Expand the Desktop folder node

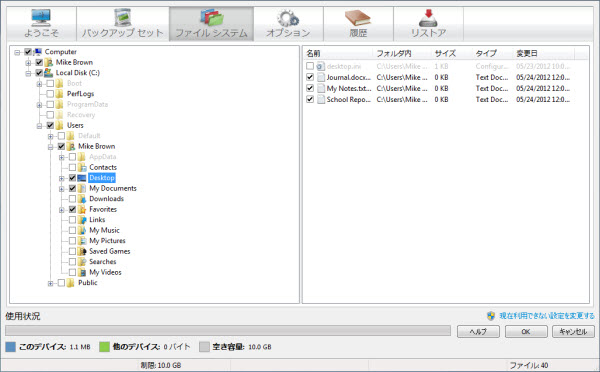[x=62, y=178]
